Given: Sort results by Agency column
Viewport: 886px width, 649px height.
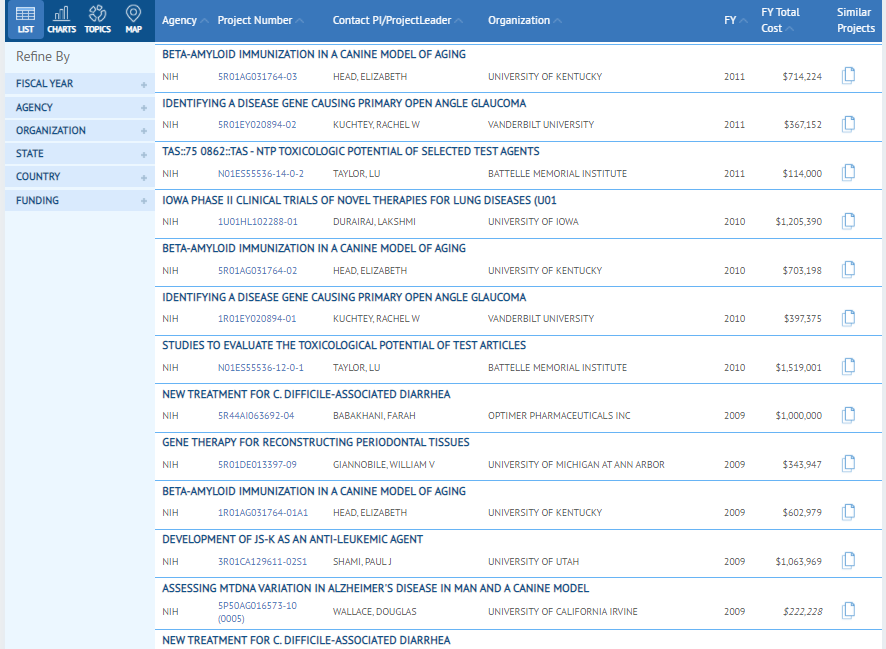Looking at the screenshot, I should [185, 20].
